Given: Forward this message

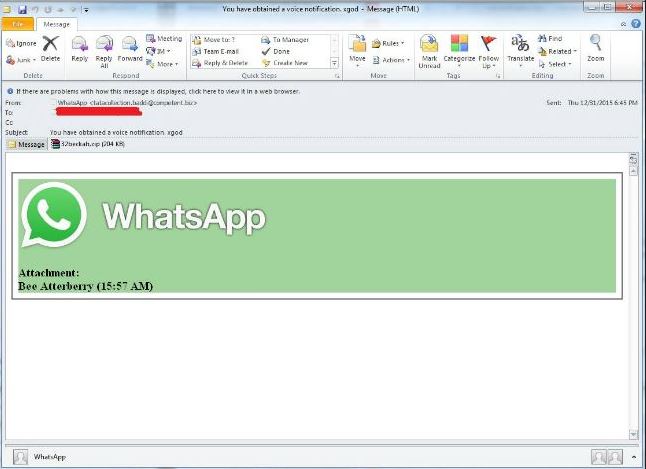Looking at the screenshot, I should (x=130, y=49).
